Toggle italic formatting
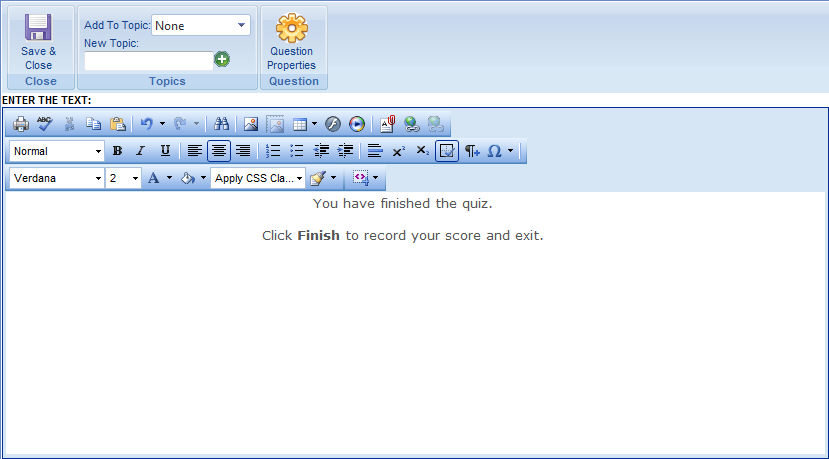The width and height of the screenshot is (829, 459). [141, 151]
